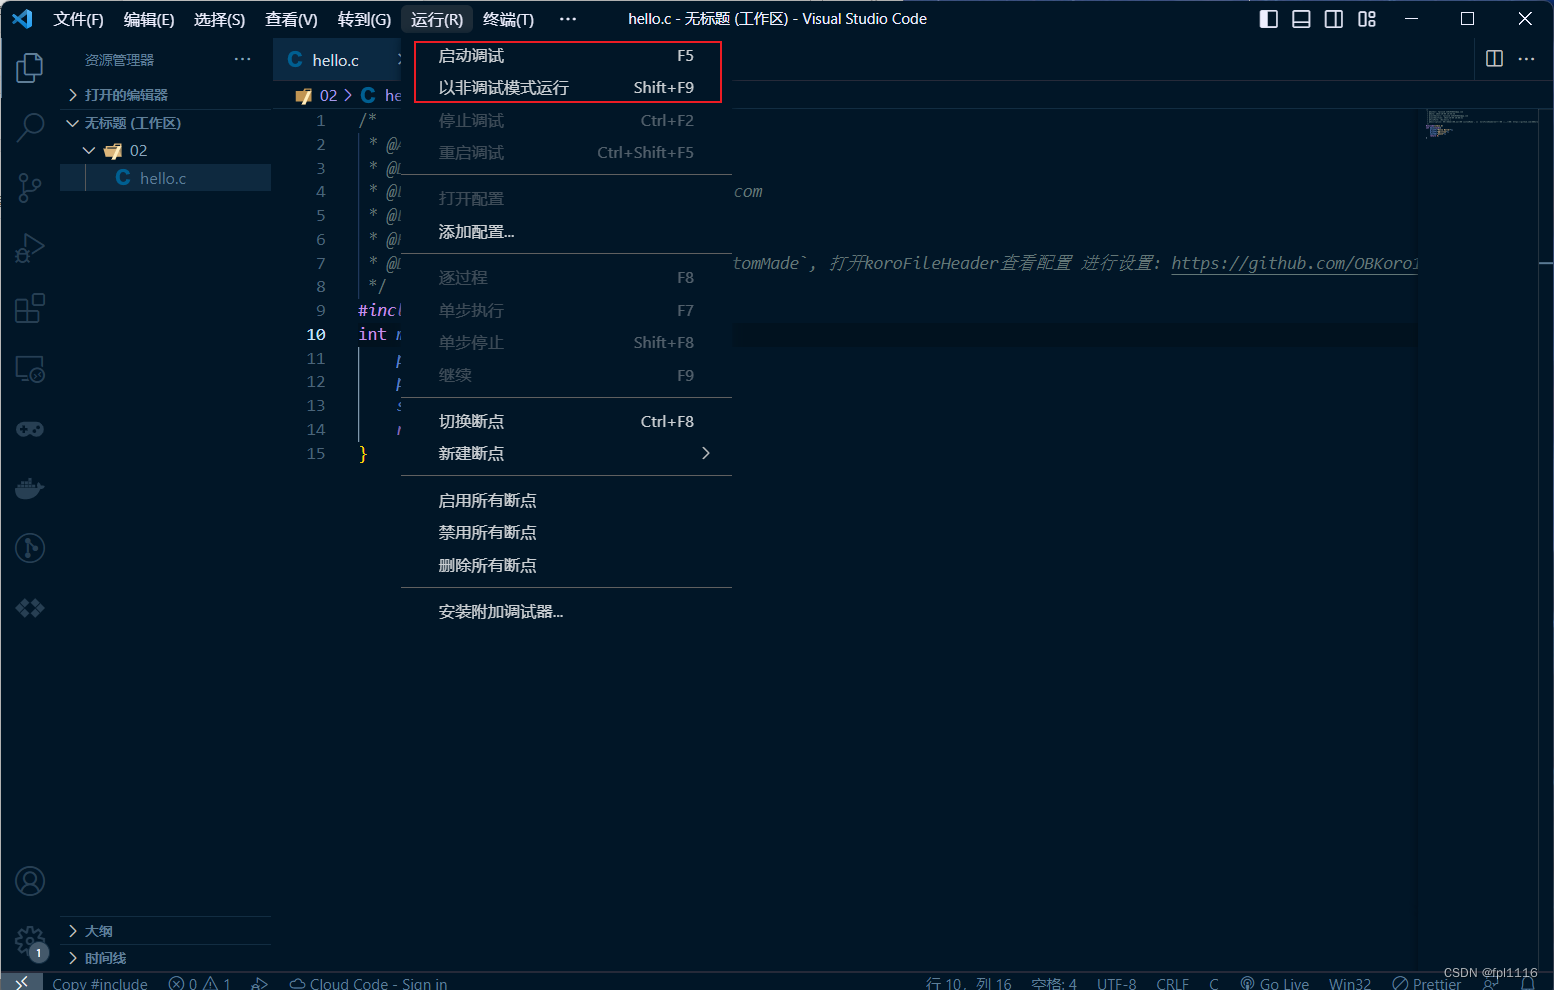Choose 以非调试模式运行 menu item
1554x990 pixels.
(x=566, y=88)
